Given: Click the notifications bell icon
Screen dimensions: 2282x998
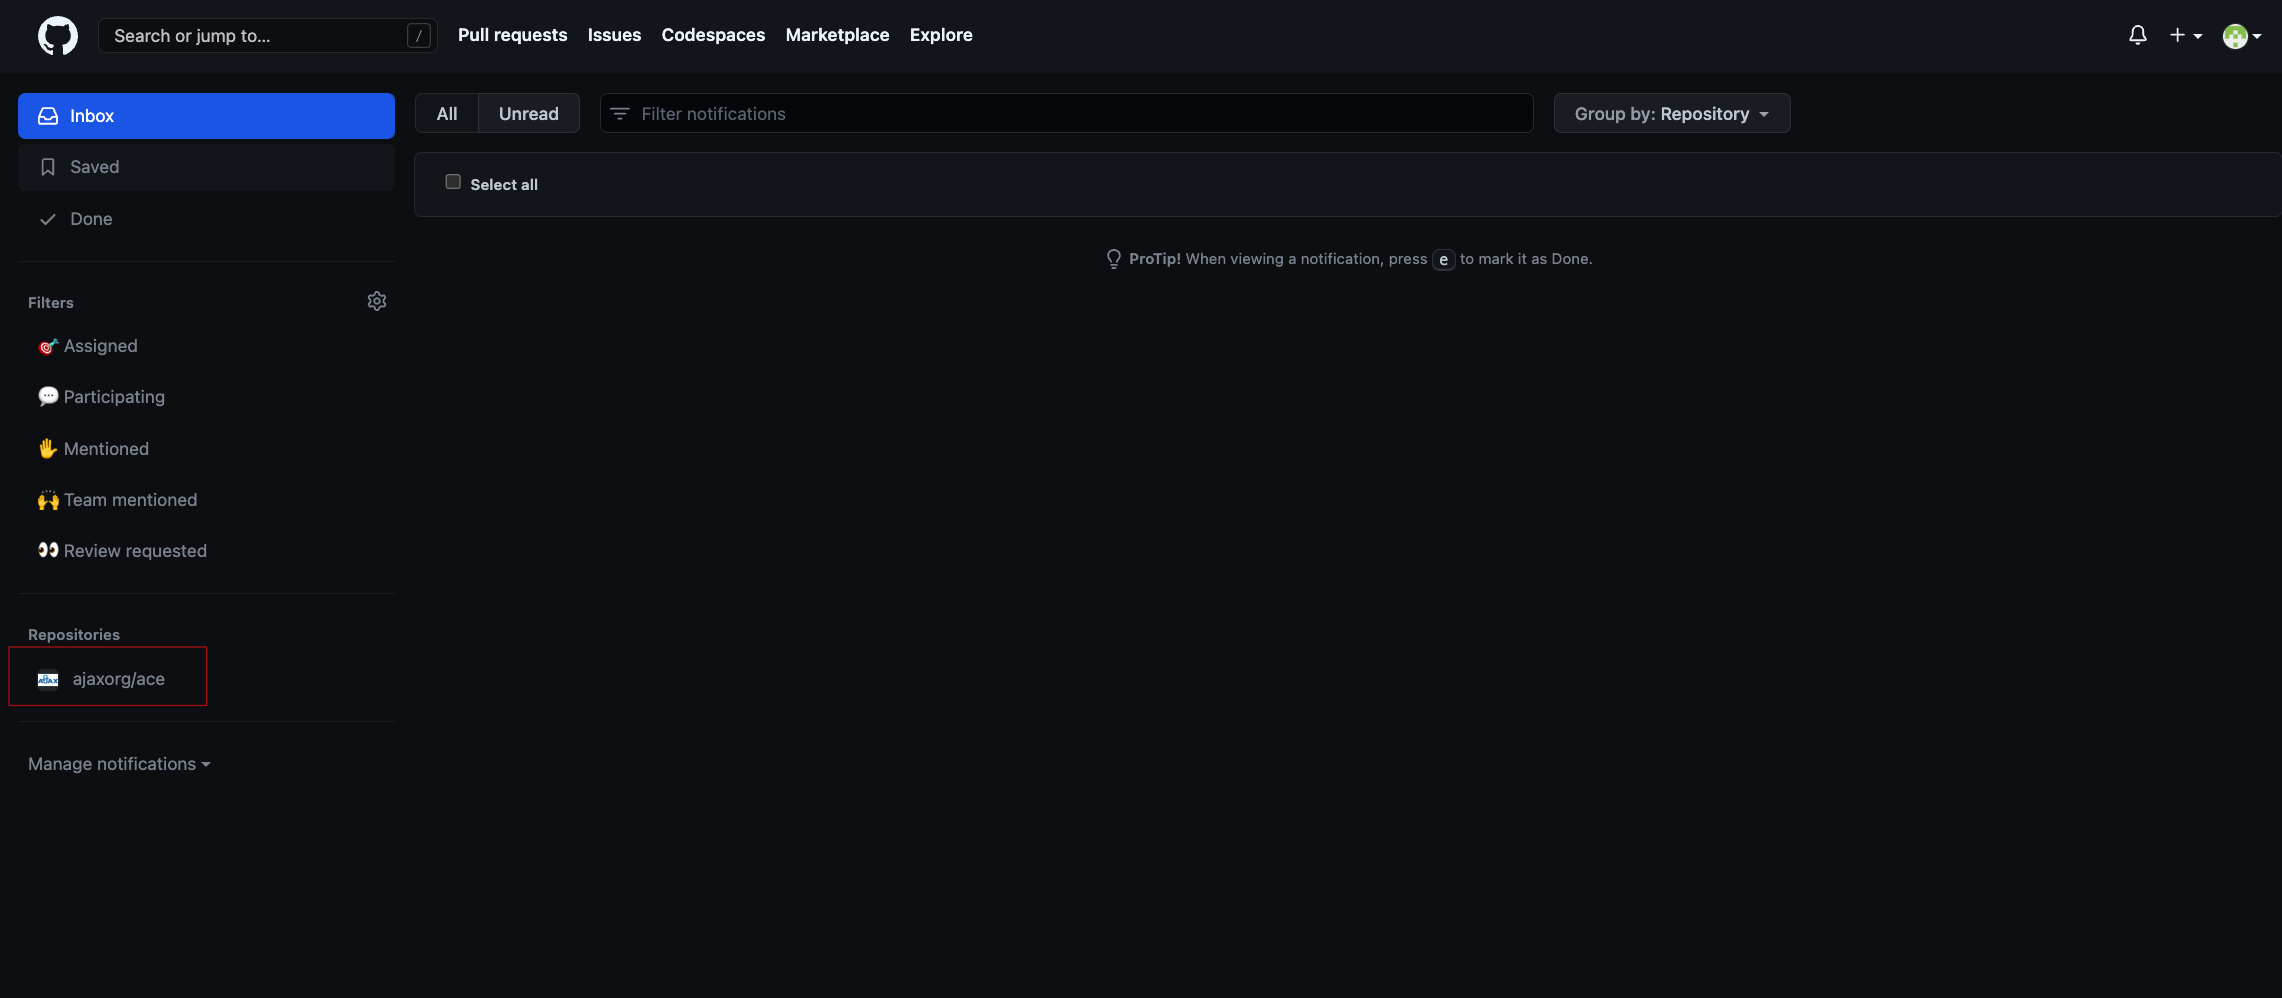Looking at the screenshot, I should [x=2137, y=35].
